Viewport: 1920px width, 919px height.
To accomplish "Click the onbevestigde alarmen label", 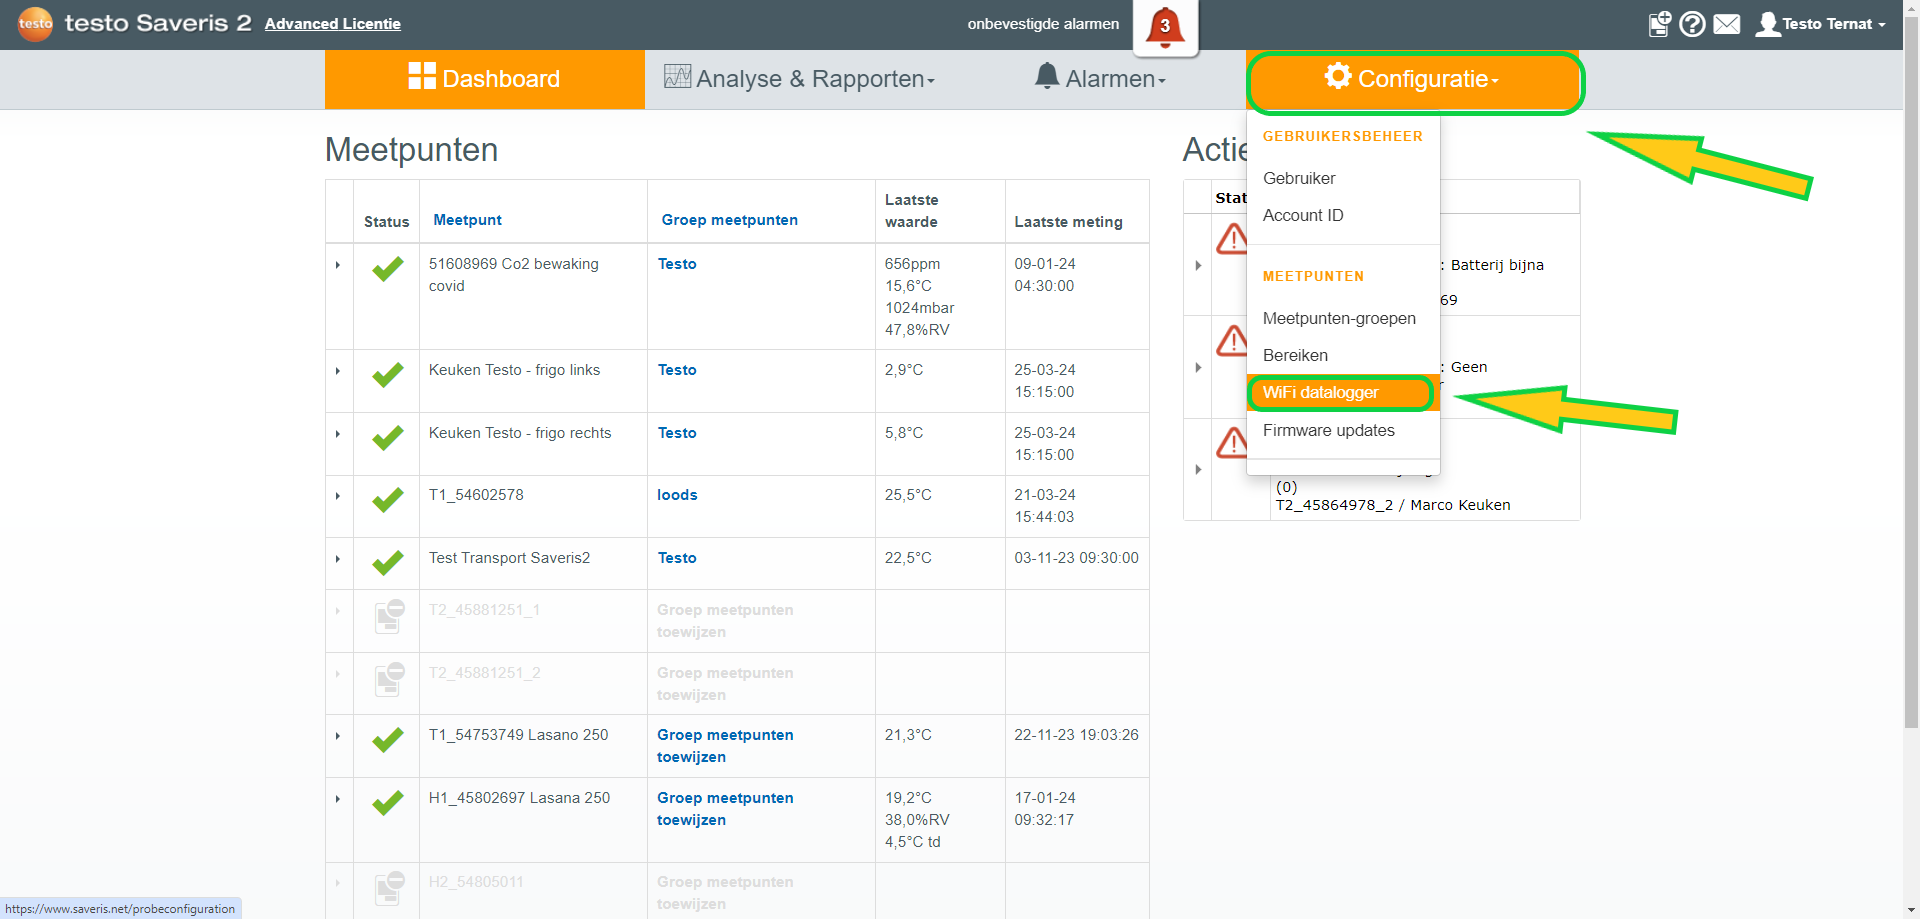I will click(1043, 24).
